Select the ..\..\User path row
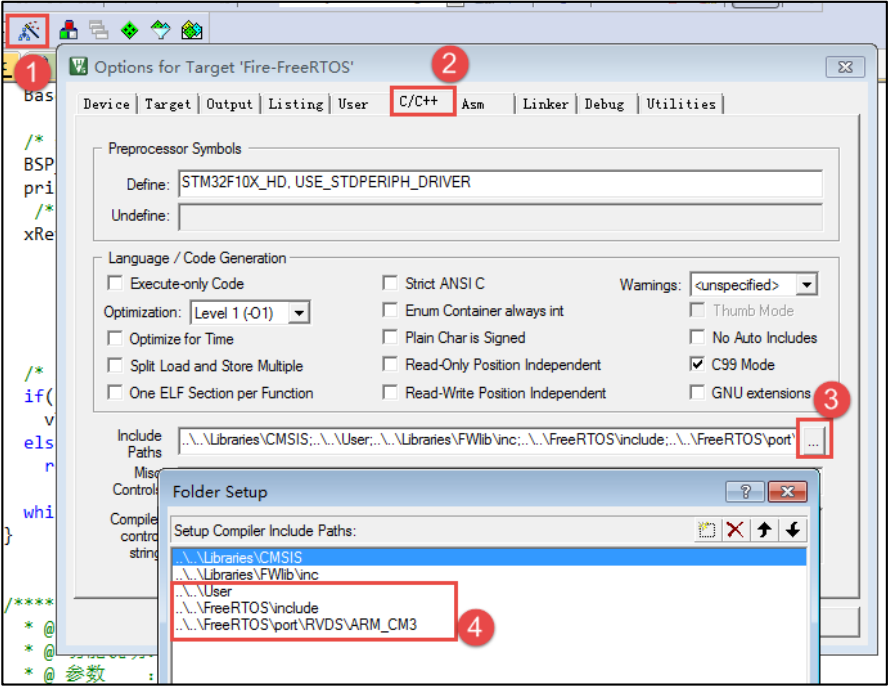The width and height of the screenshot is (889, 687). click(489, 591)
